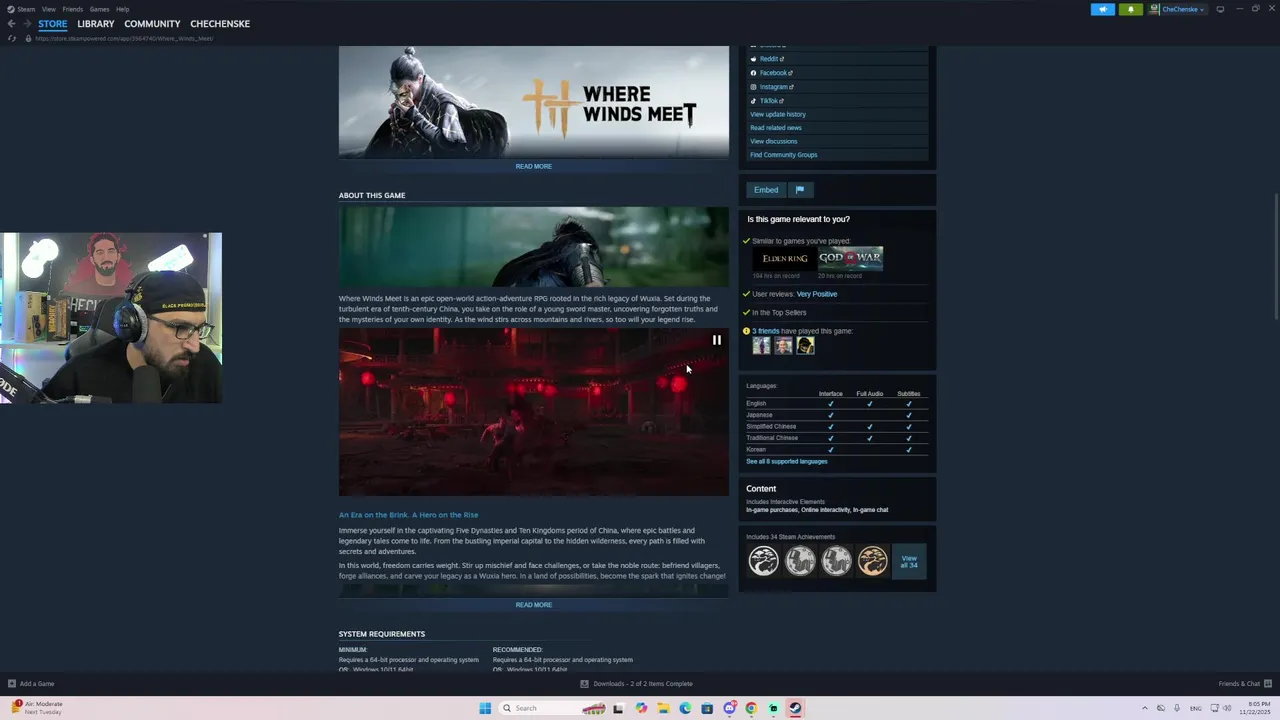Open the Instagram link
This screenshot has width=1280, height=720.
coord(773,87)
